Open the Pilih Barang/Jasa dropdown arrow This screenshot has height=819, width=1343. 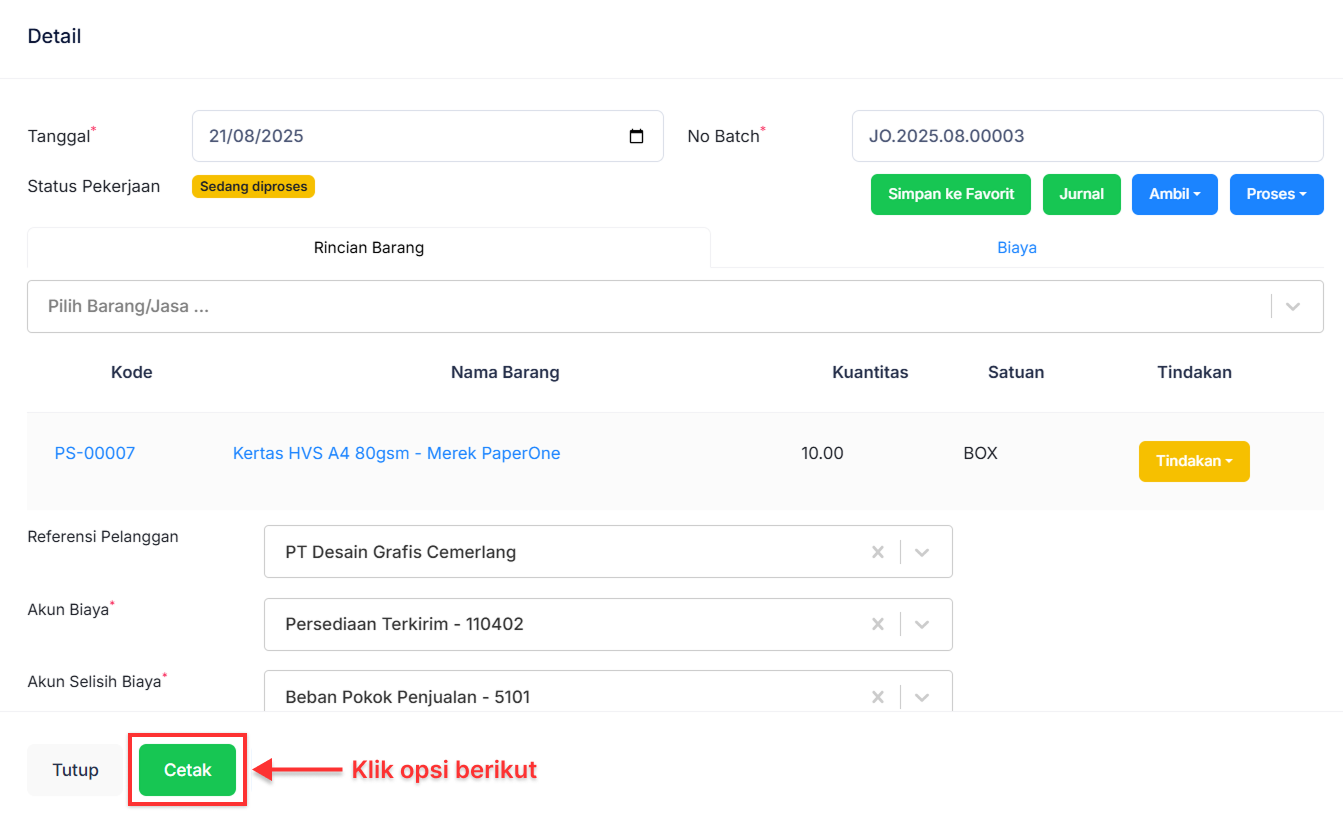[1292, 306]
